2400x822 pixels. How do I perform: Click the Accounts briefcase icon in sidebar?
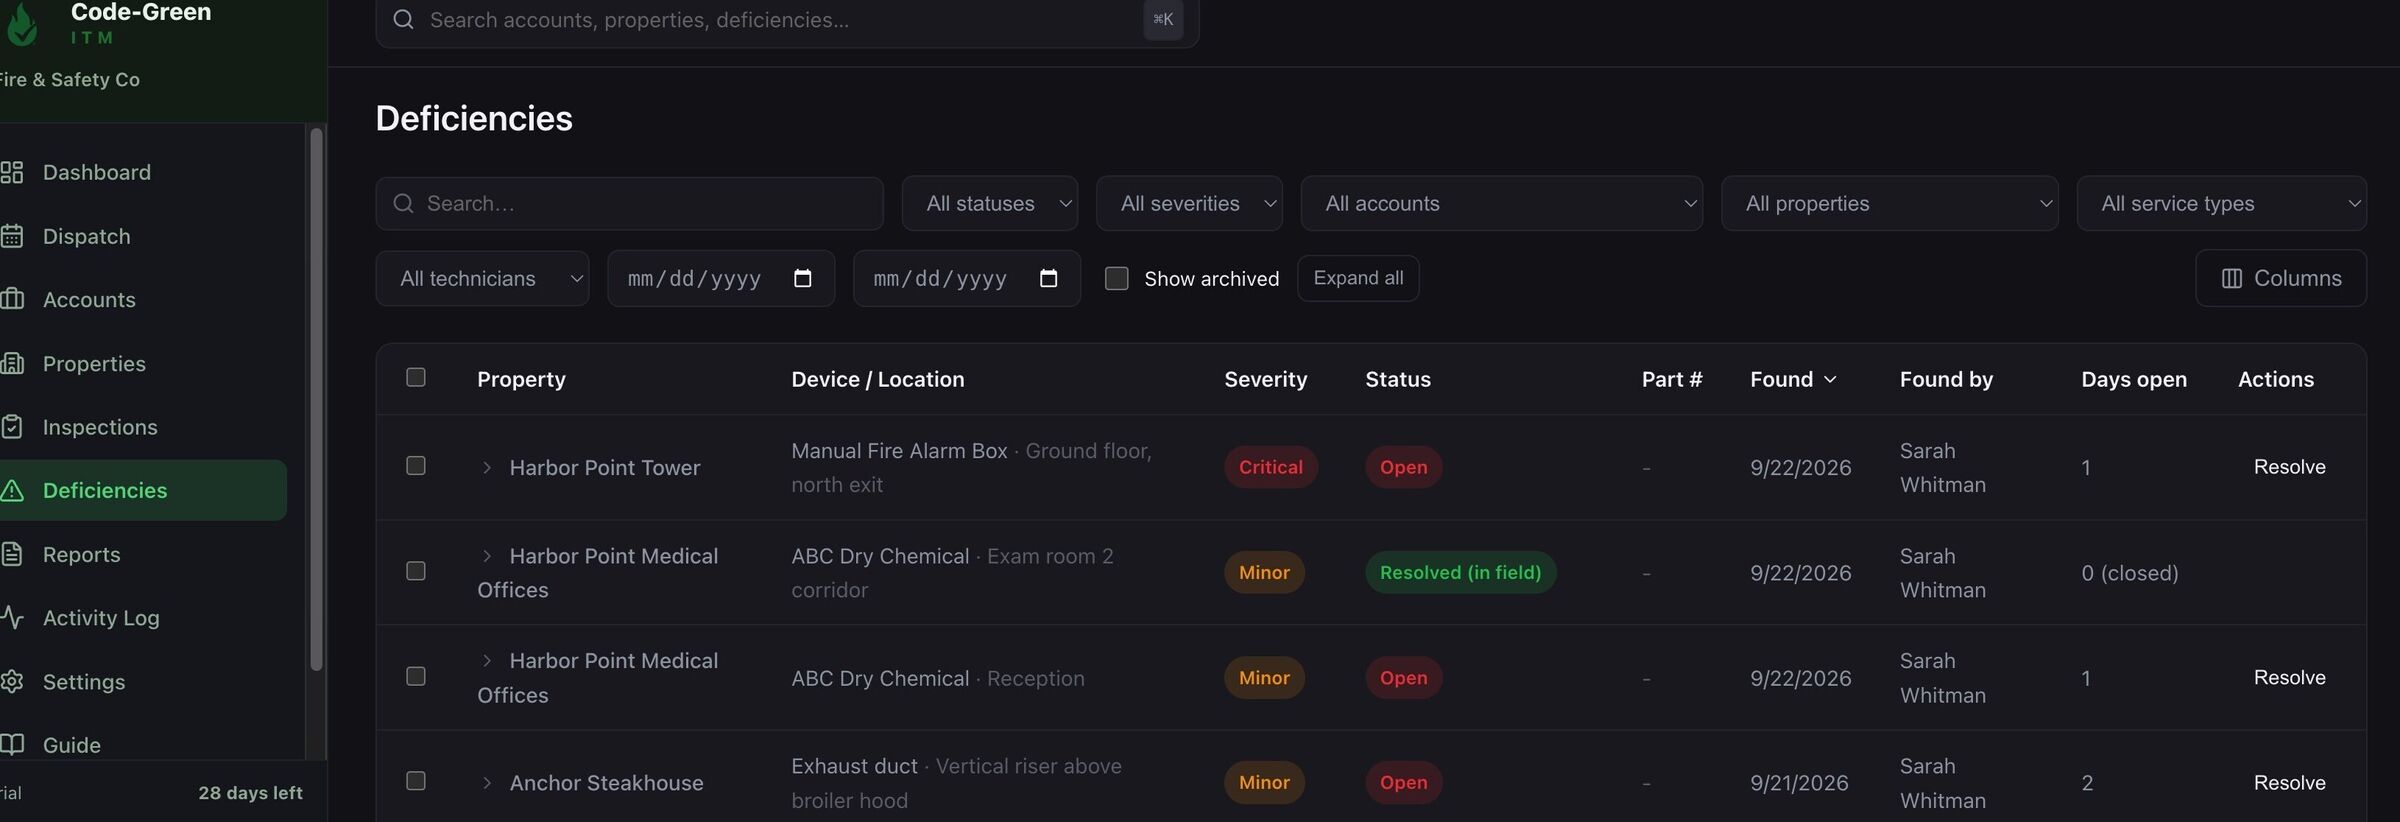[12, 299]
